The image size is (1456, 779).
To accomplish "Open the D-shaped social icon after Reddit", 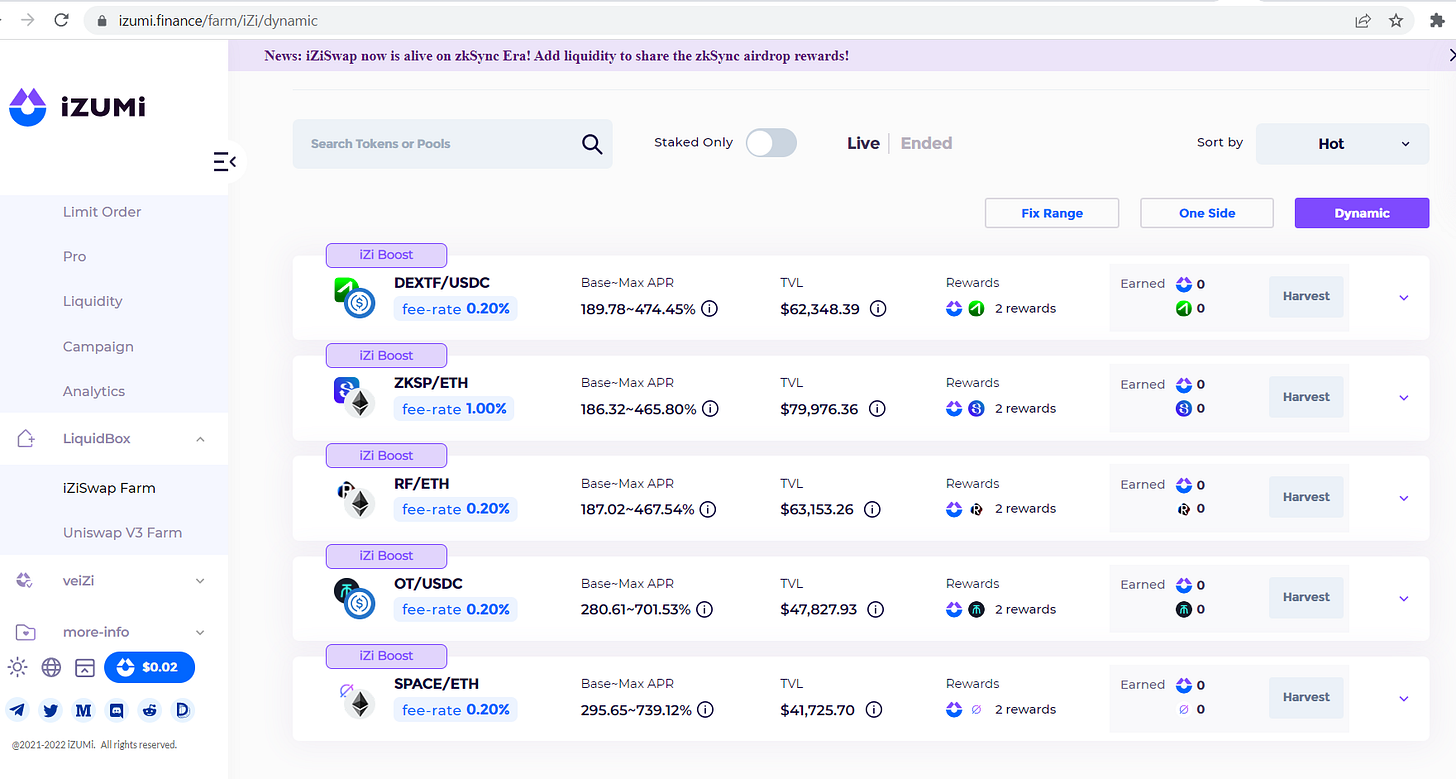I will (x=182, y=710).
